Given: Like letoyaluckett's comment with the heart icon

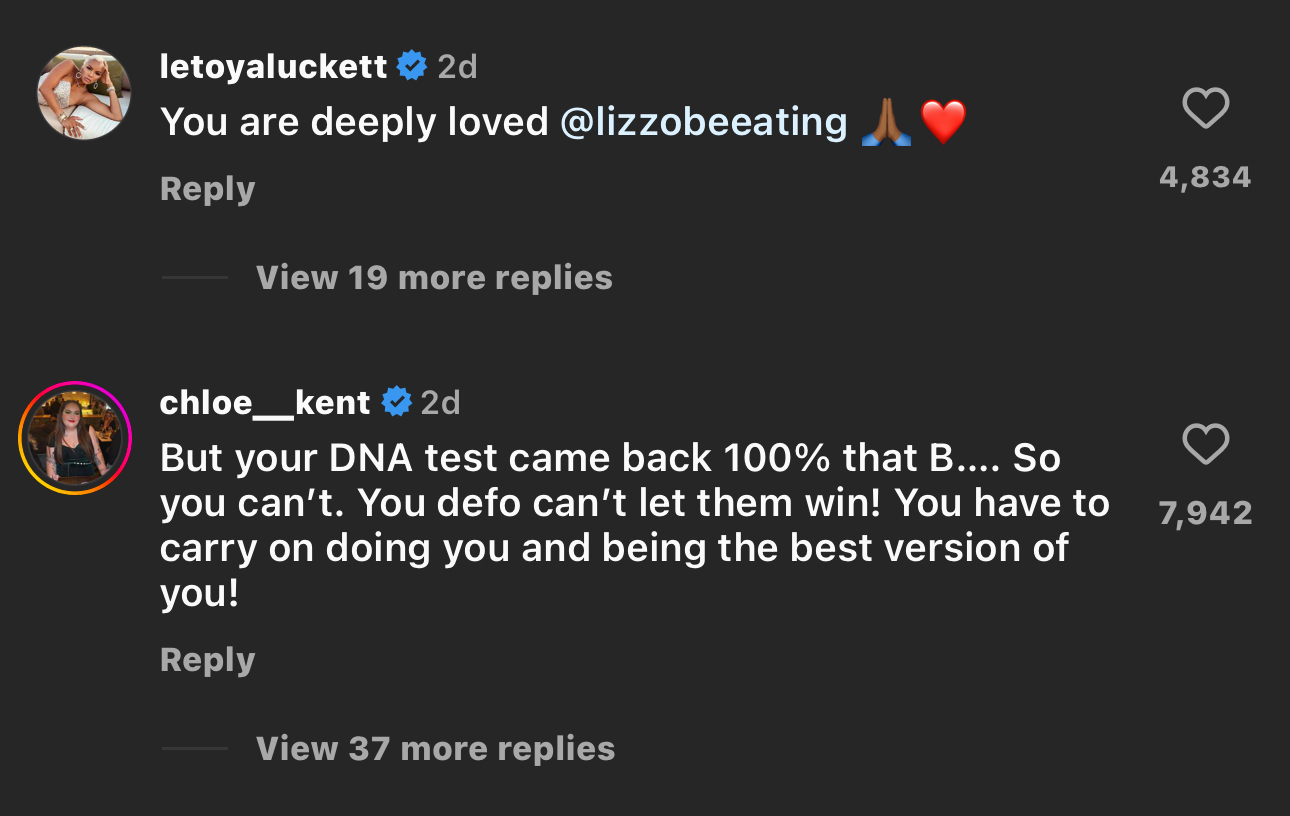Looking at the screenshot, I should tap(1205, 109).
